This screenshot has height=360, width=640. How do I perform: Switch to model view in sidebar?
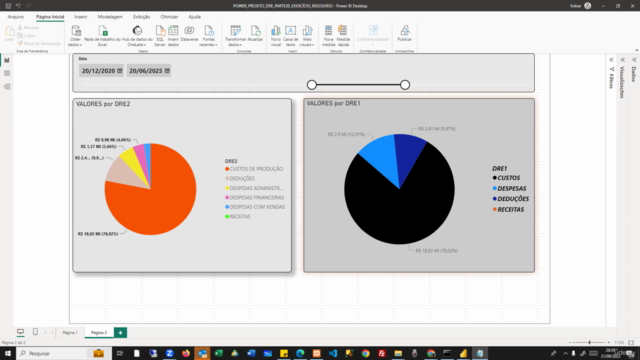click(x=7, y=87)
